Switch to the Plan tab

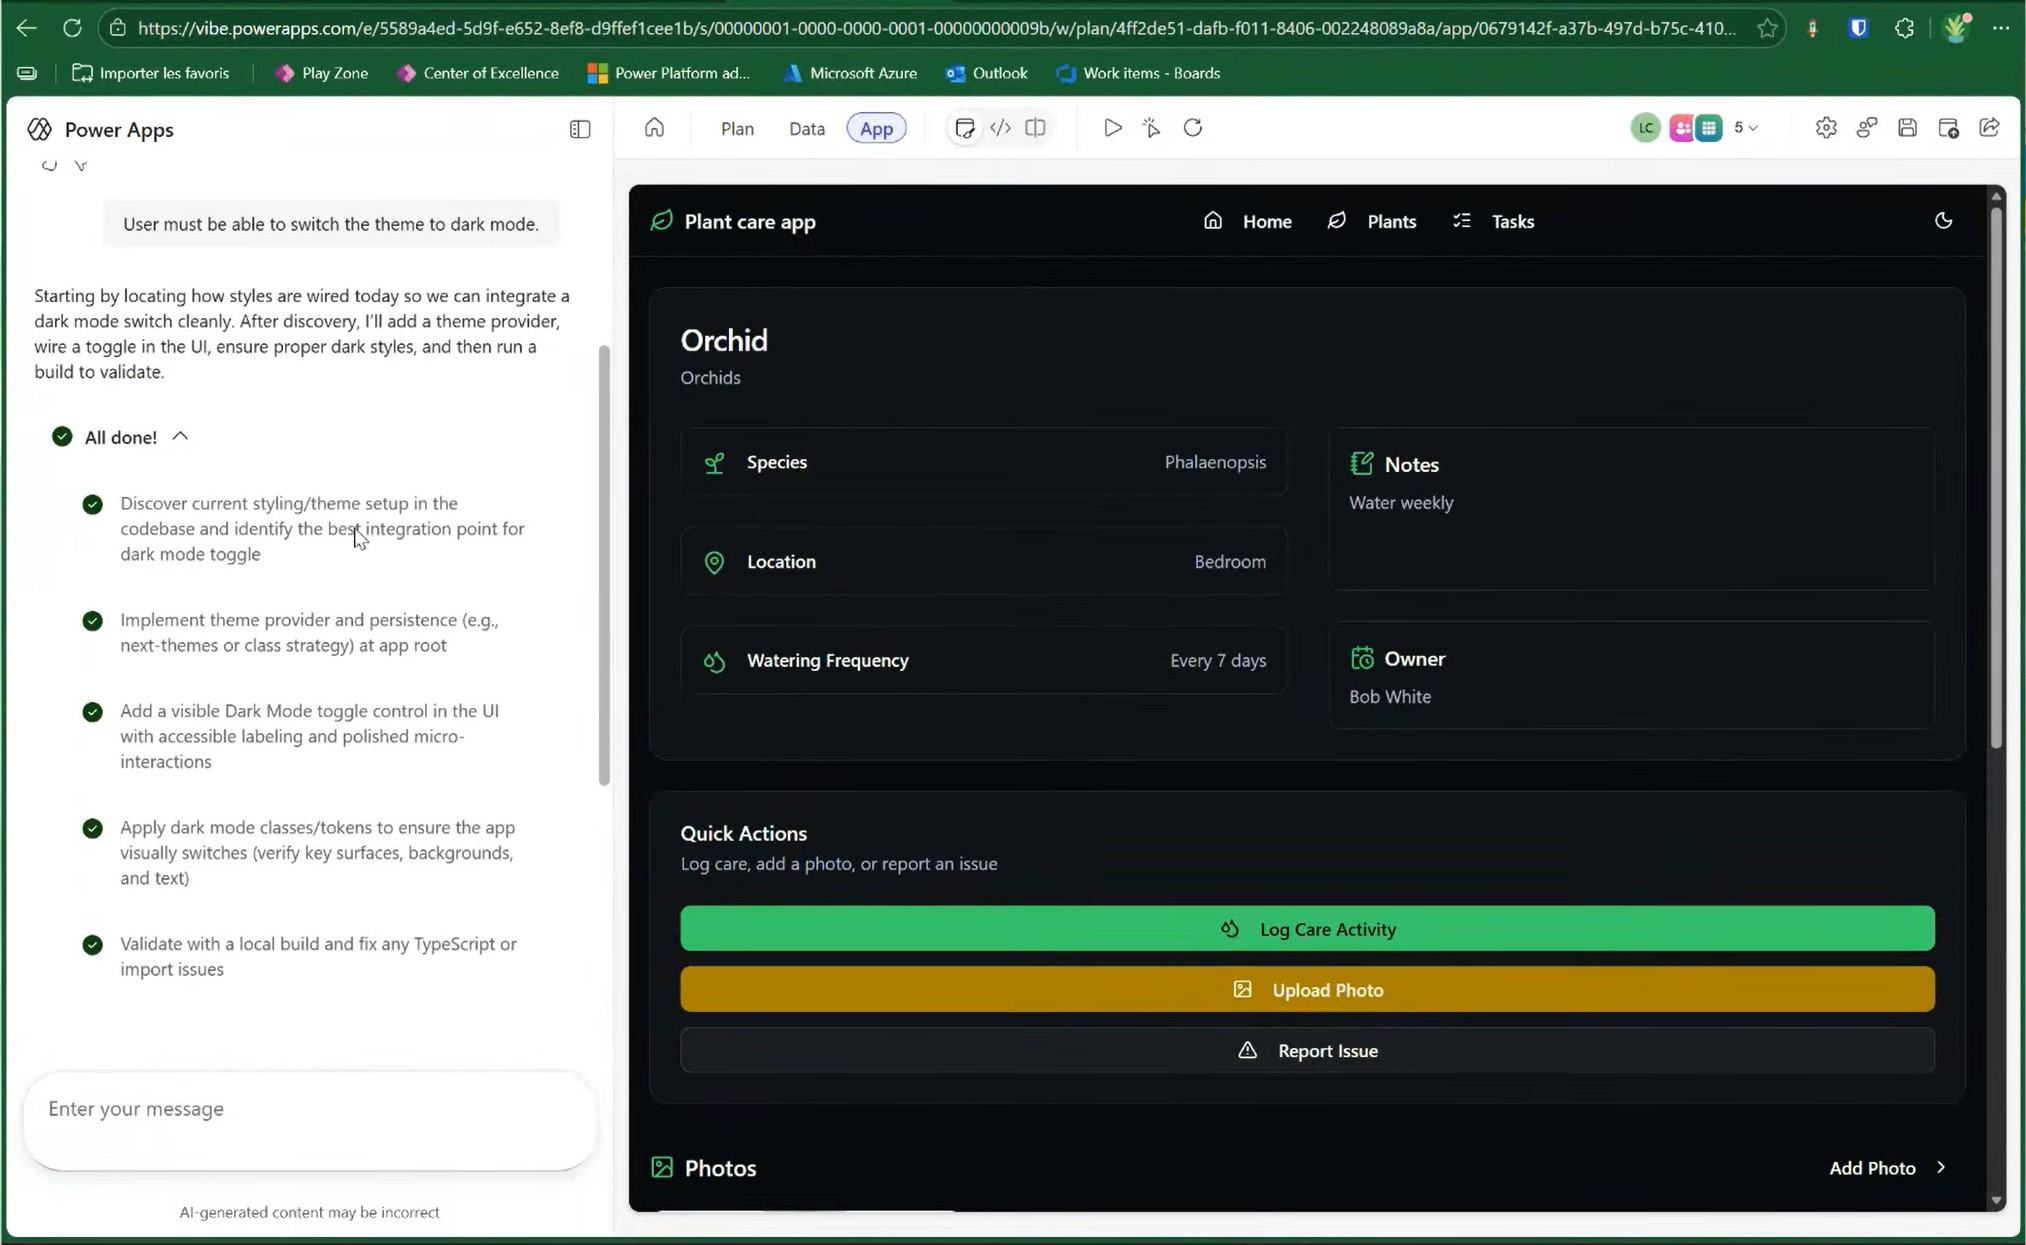coord(737,128)
